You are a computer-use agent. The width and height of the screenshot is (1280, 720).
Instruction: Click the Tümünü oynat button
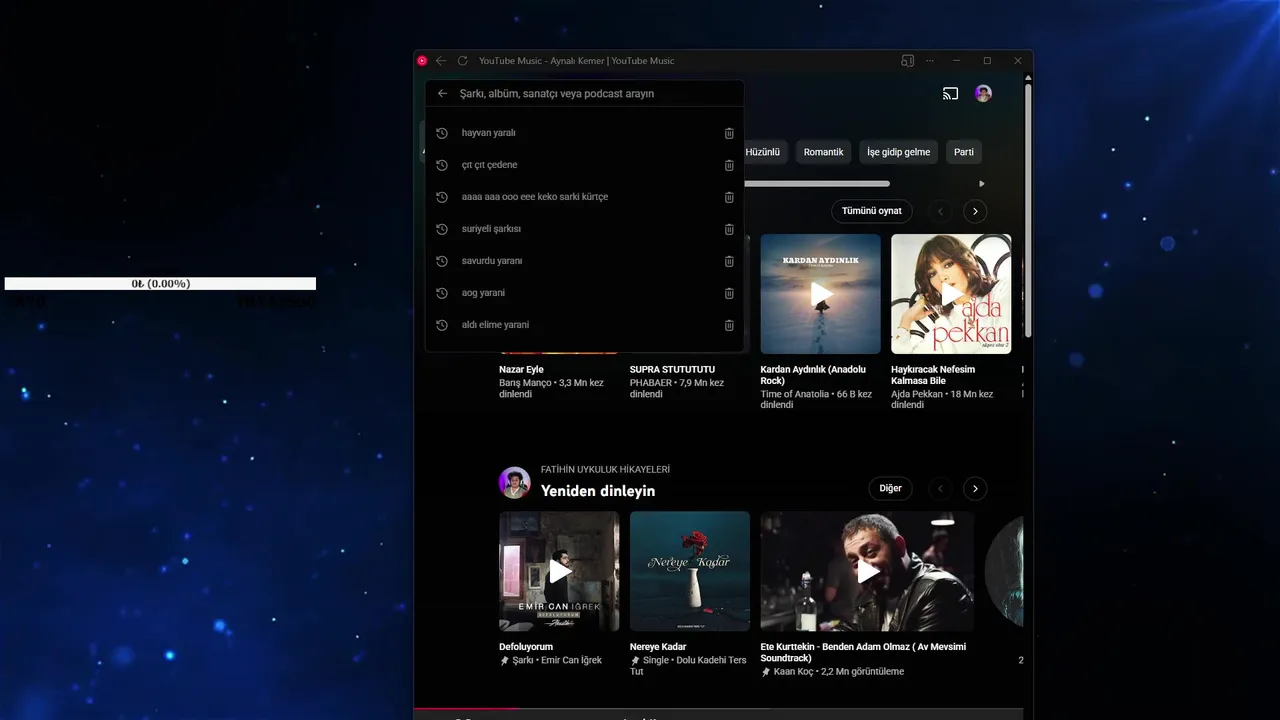pyautogui.click(x=871, y=211)
